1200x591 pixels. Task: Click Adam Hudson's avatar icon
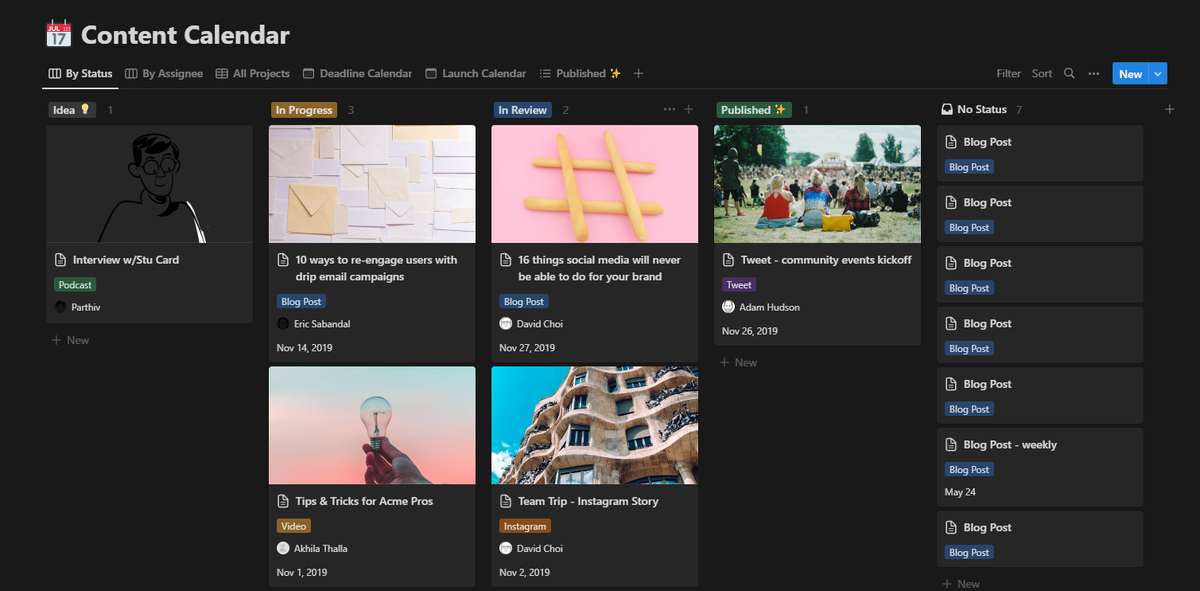click(x=728, y=307)
